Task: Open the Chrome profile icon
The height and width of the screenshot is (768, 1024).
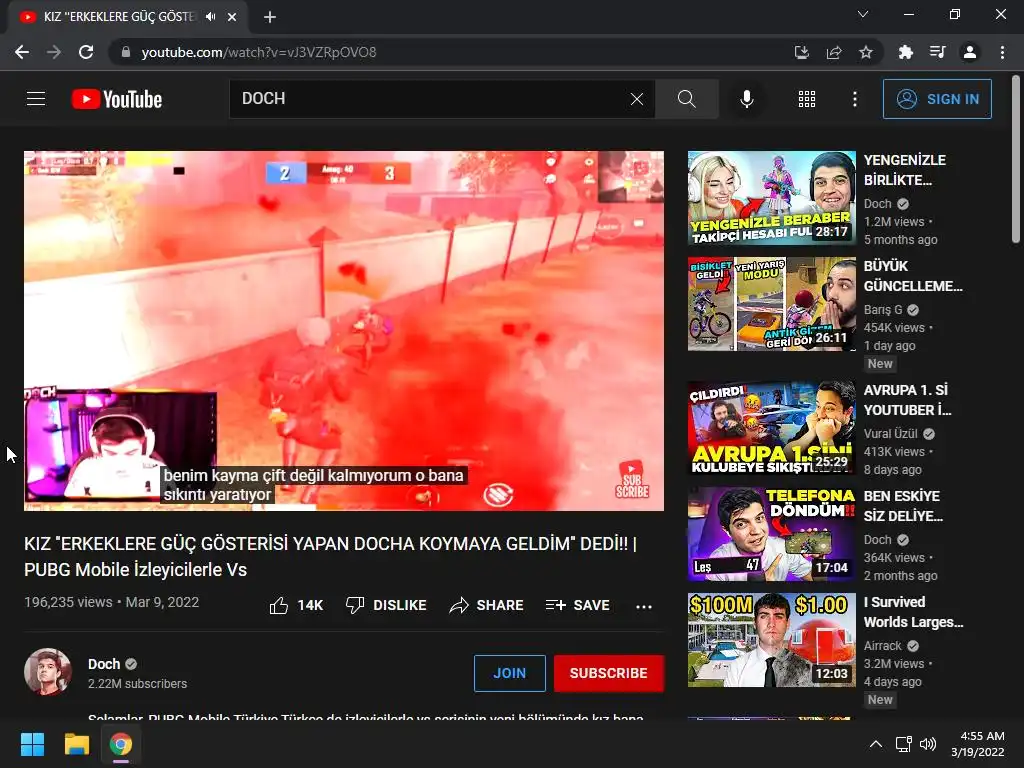Action: pos(970,52)
